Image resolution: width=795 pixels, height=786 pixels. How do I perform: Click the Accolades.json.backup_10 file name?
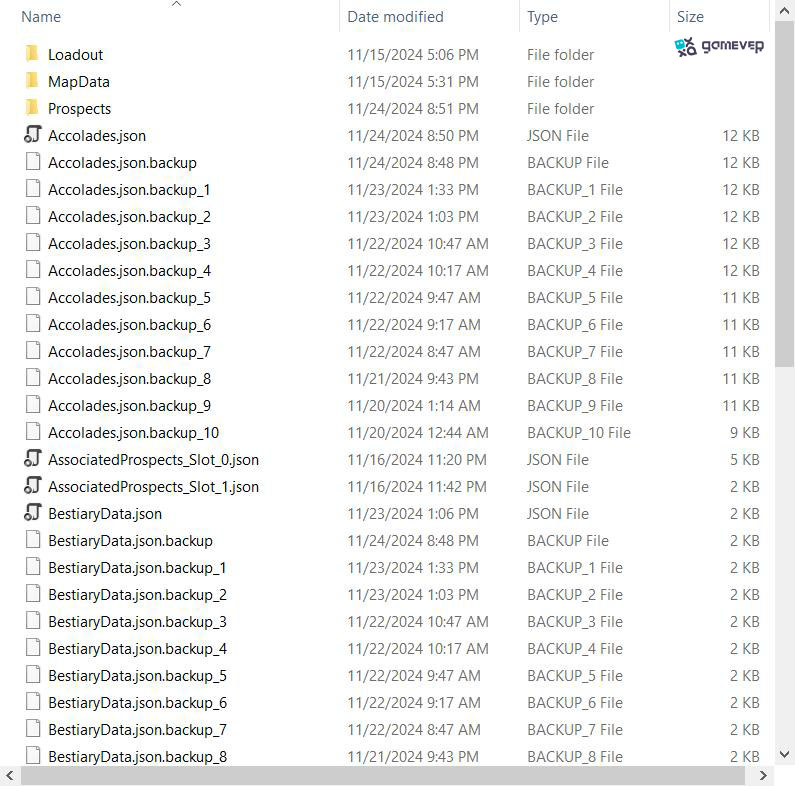[x=133, y=433]
